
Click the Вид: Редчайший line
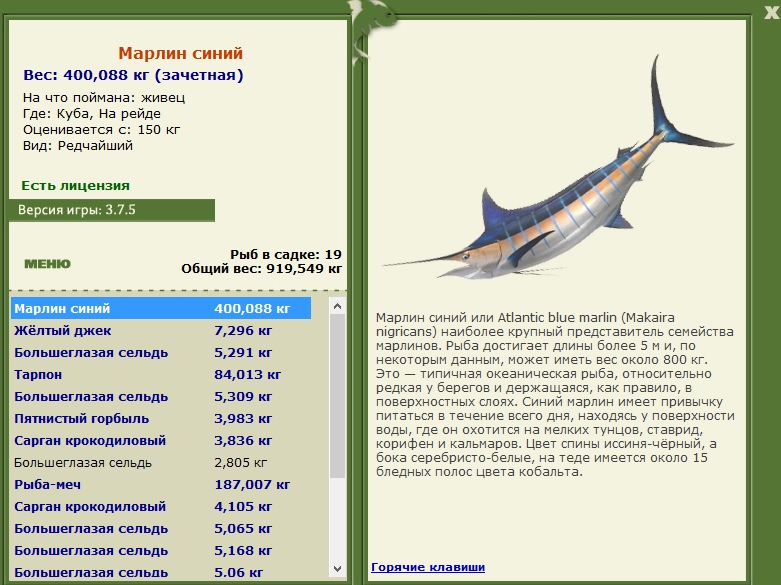pyautogui.click(x=78, y=146)
